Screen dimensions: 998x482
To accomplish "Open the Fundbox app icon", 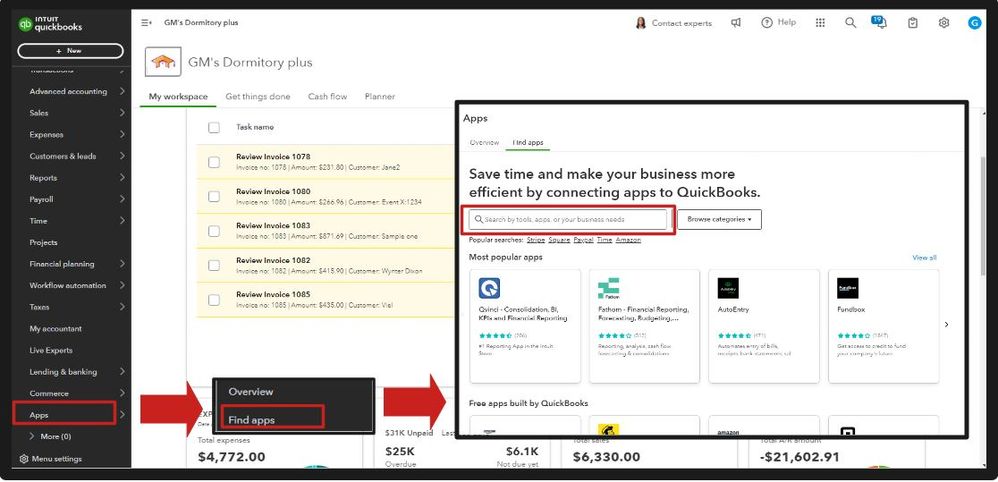I will 848,288.
